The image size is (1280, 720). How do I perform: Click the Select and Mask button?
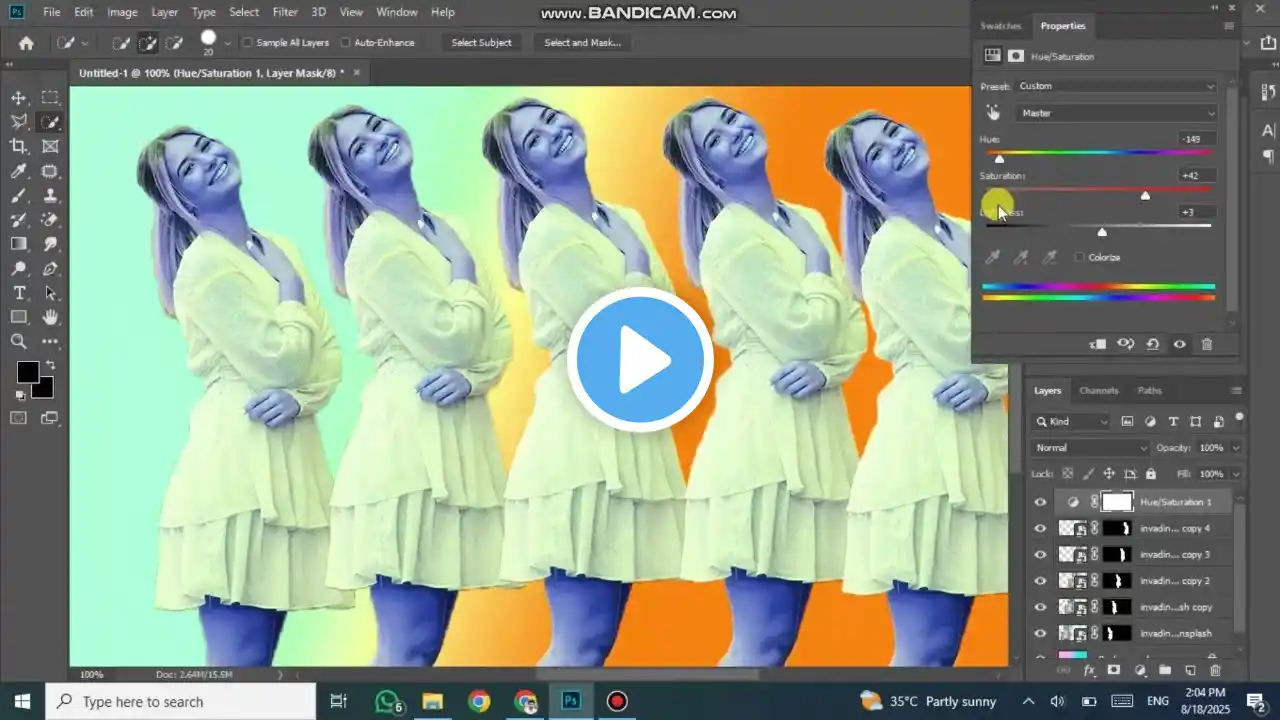click(x=582, y=42)
